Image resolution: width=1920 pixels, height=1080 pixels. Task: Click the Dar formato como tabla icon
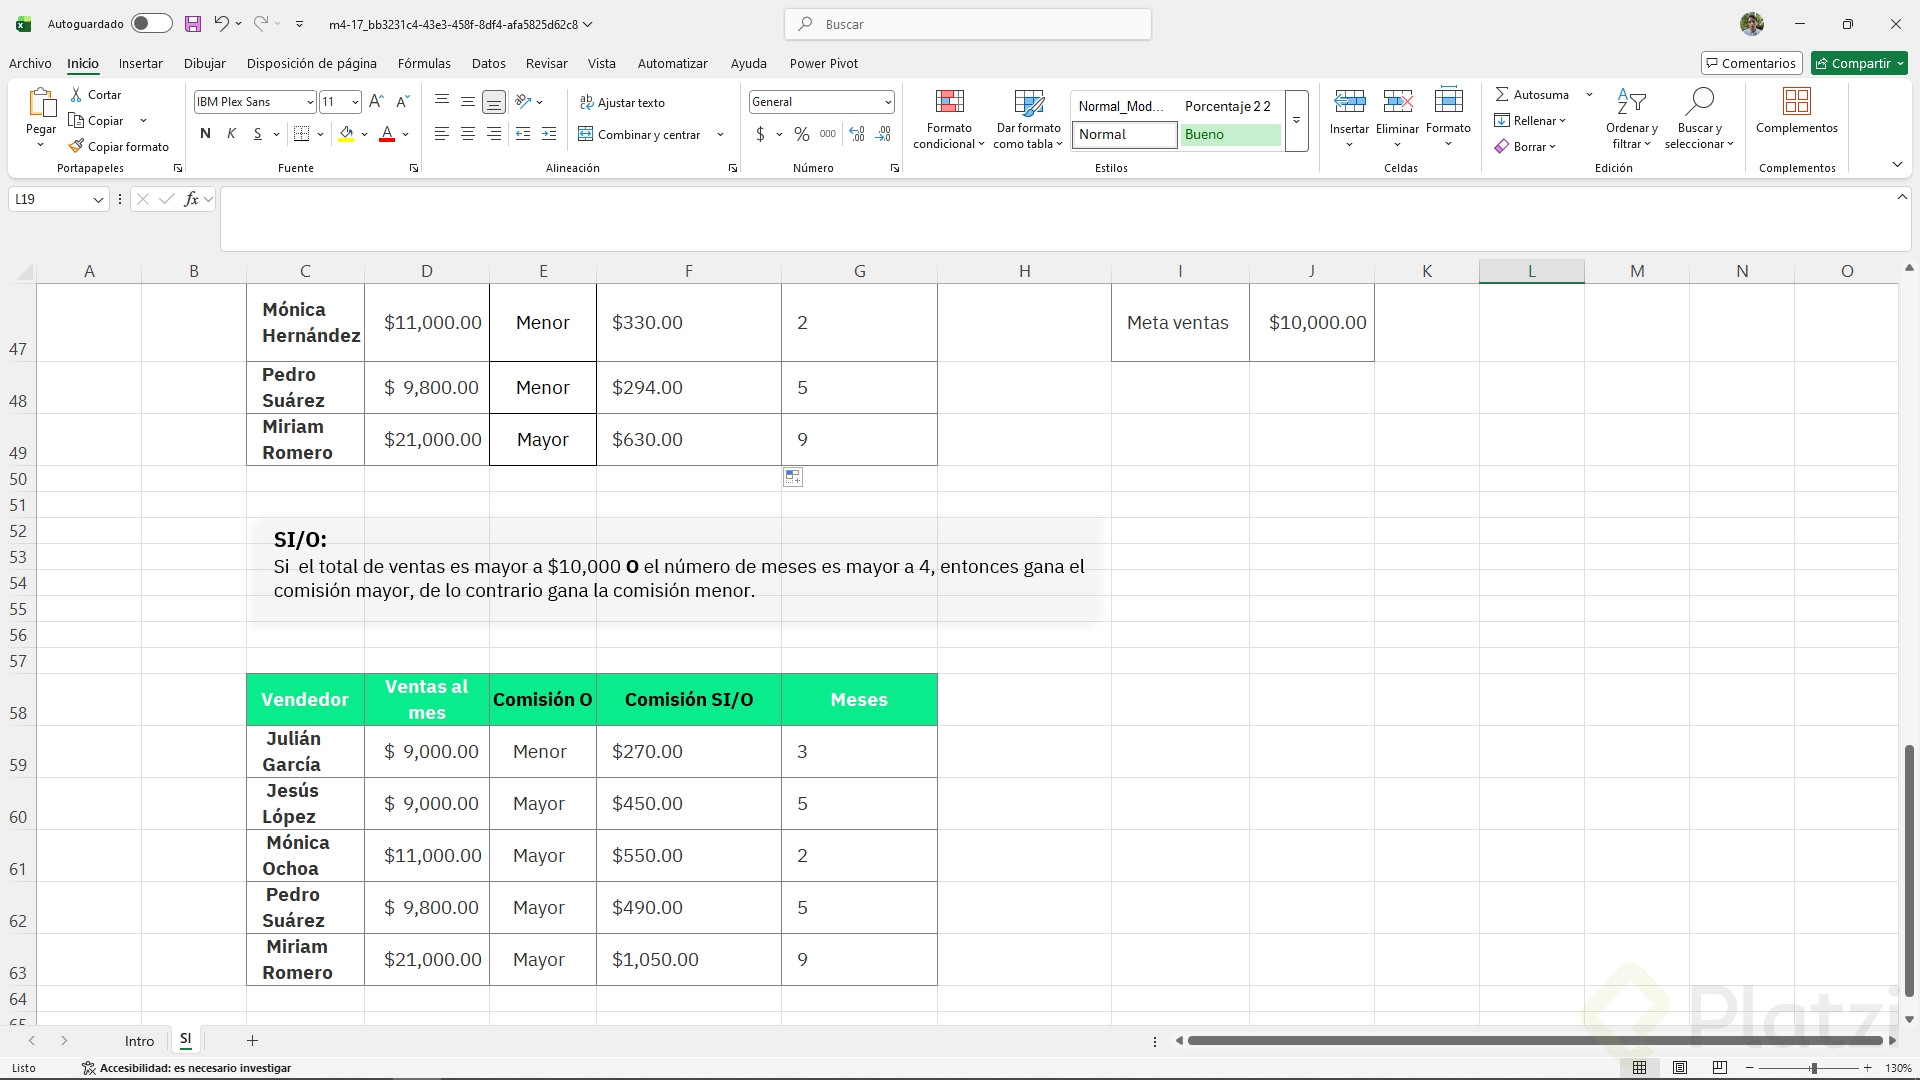coord(1027,103)
